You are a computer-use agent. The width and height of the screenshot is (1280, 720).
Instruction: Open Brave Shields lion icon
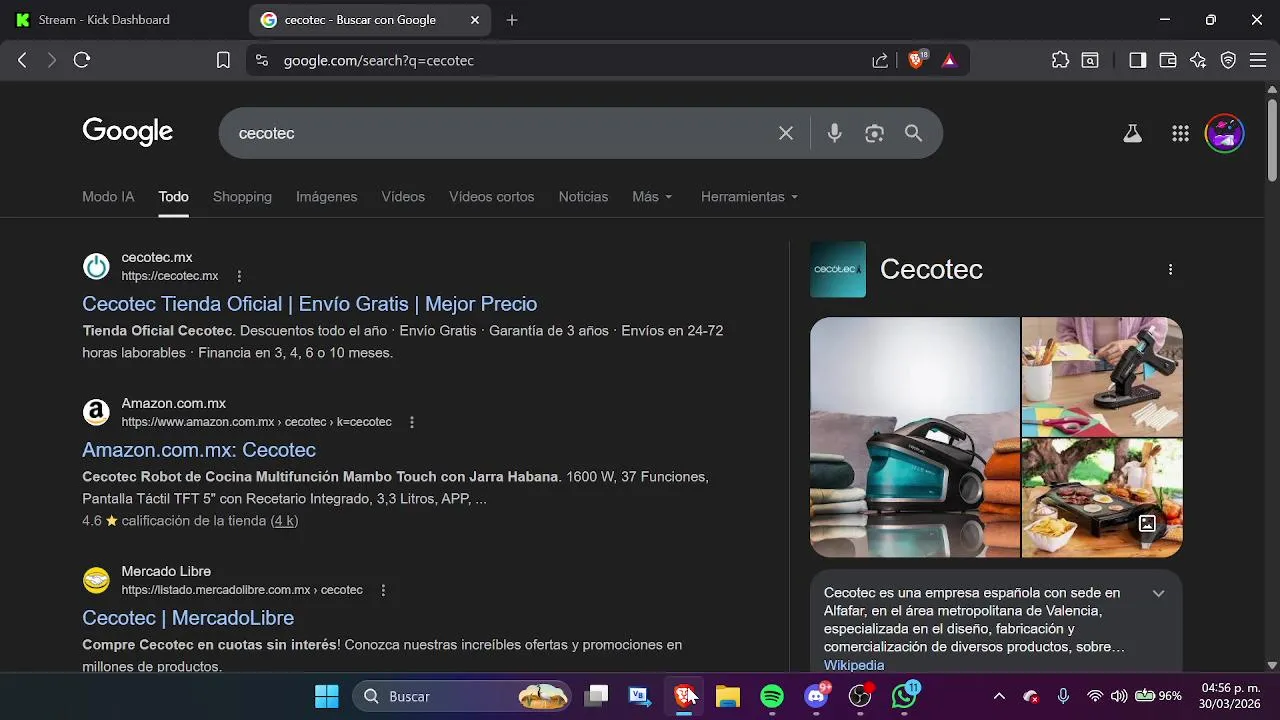pyautogui.click(x=916, y=60)
